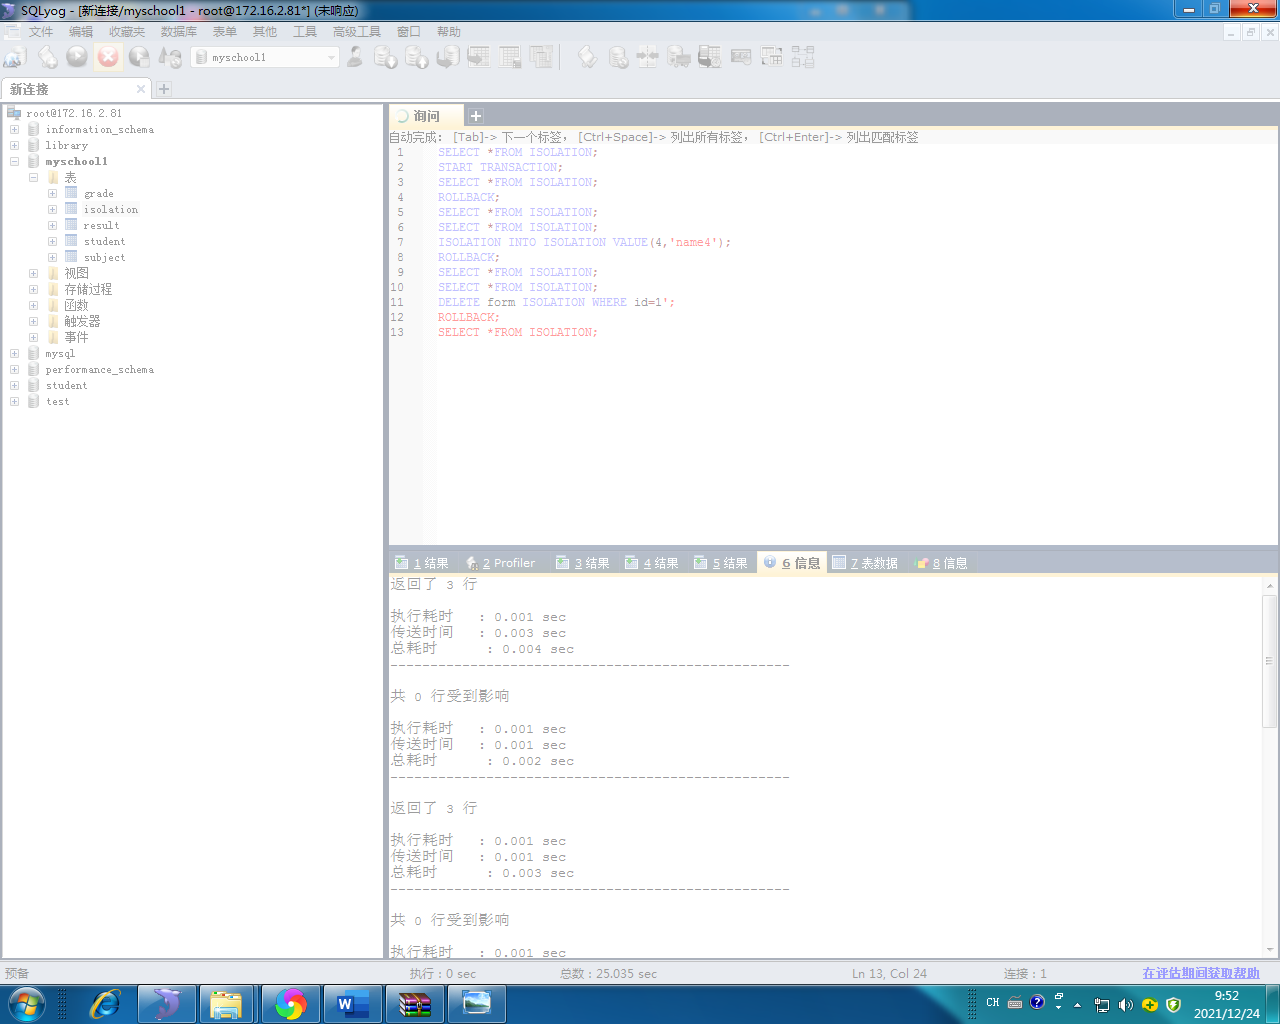Image resolution: width=1280 pixels, height=1024 pixels.
Task: Switch to the 2 Profiler tab
Action: pyautogui.click(x=501, y=563)
